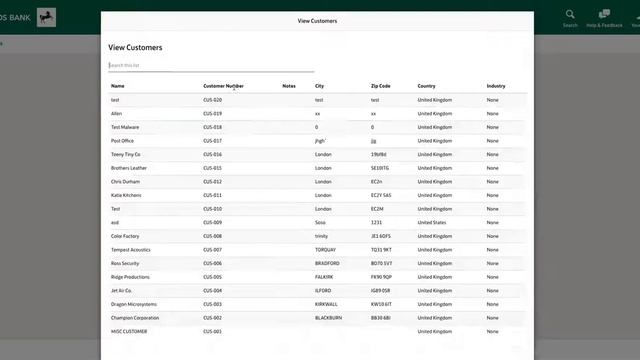
Task: Sort by the Name column header
Action: tap(118, 86)
